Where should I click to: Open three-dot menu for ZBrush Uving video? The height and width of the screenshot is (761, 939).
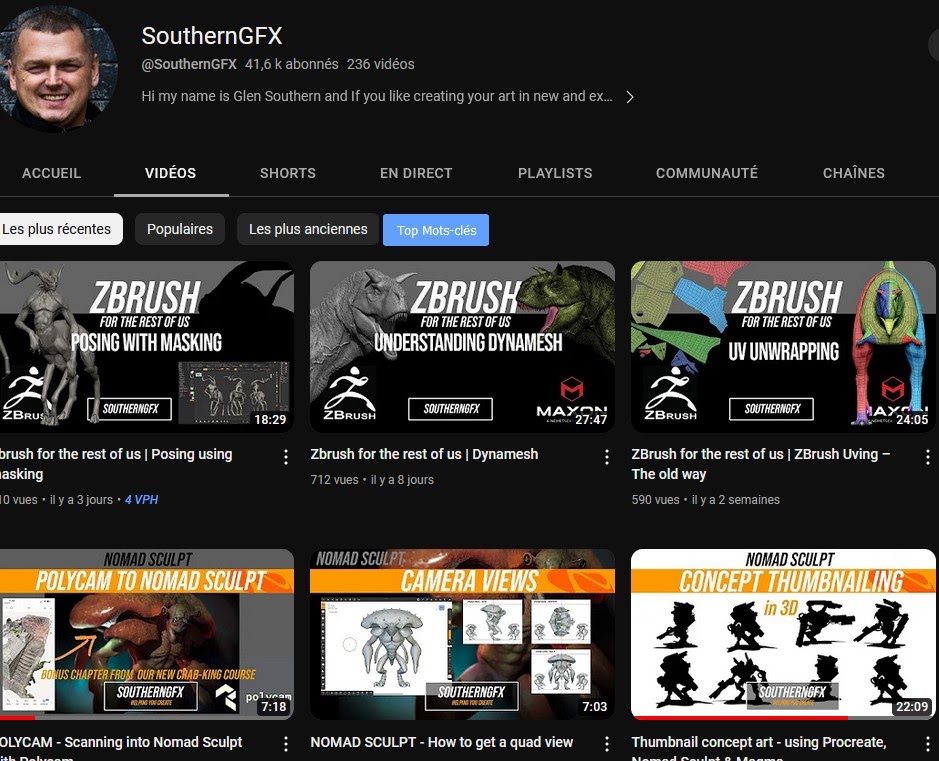point(927,457)
